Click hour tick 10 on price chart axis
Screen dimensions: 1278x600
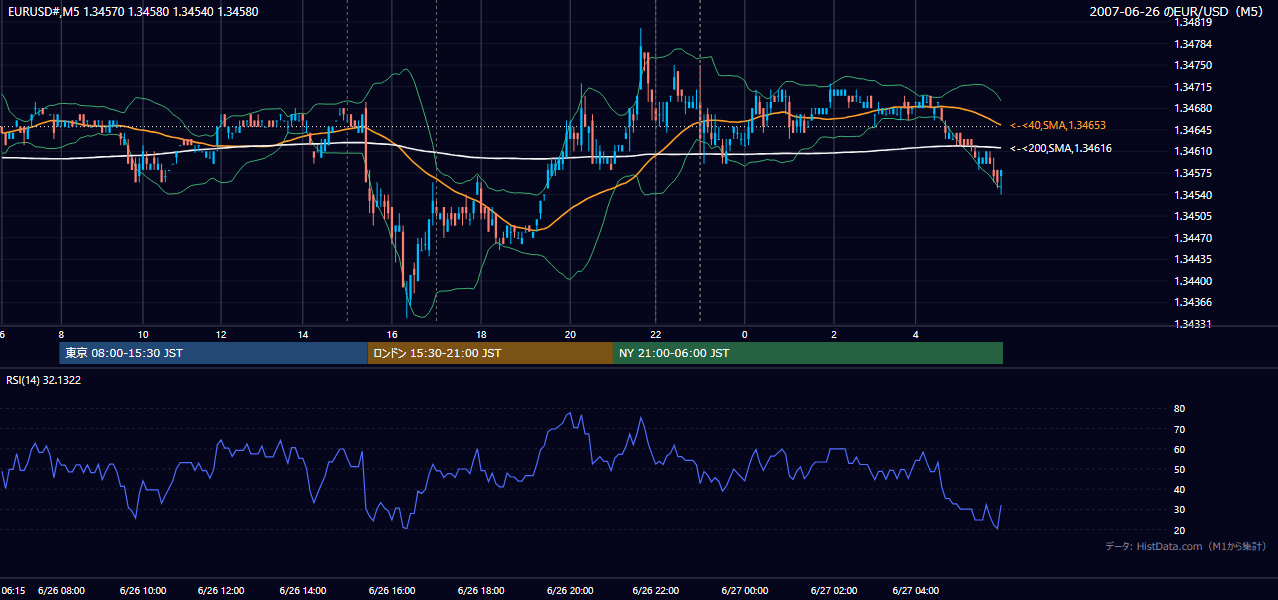click(143, 334)
